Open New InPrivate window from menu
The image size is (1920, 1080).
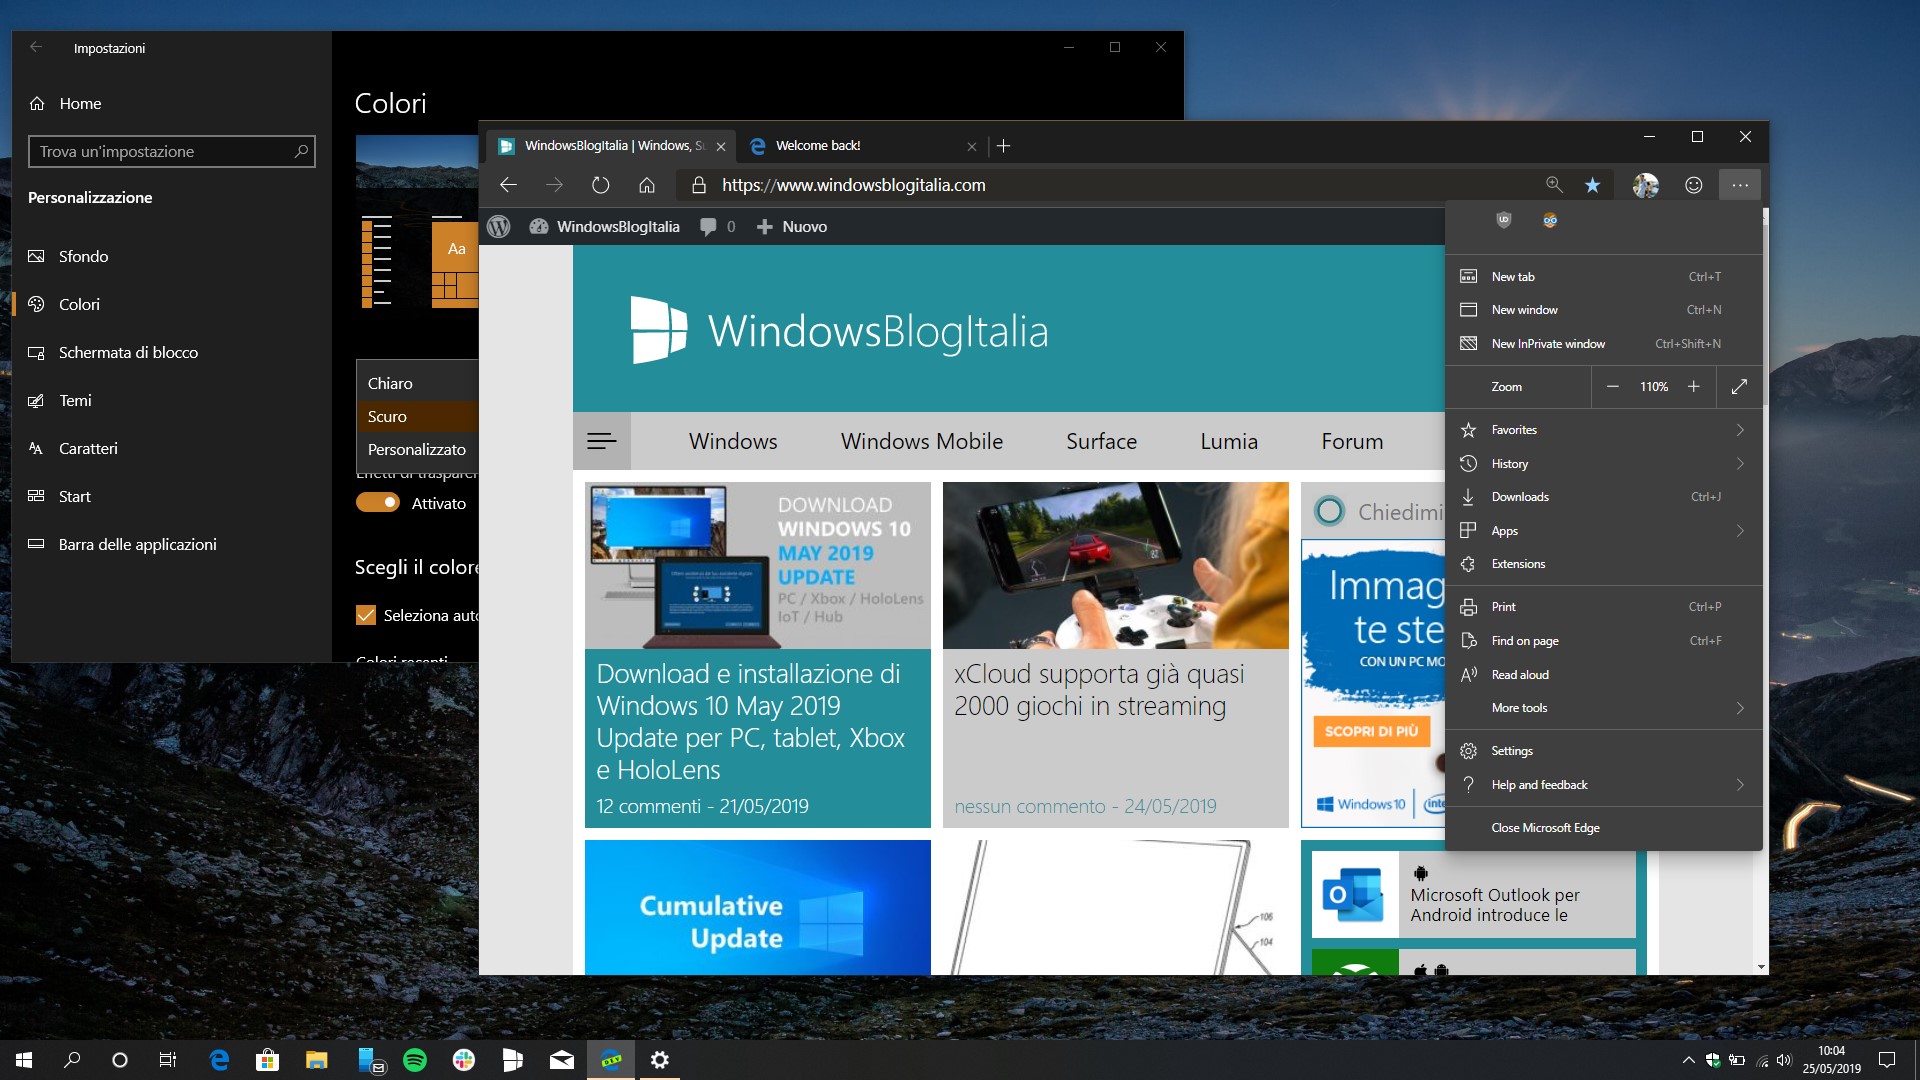(x=1604, y=344)
